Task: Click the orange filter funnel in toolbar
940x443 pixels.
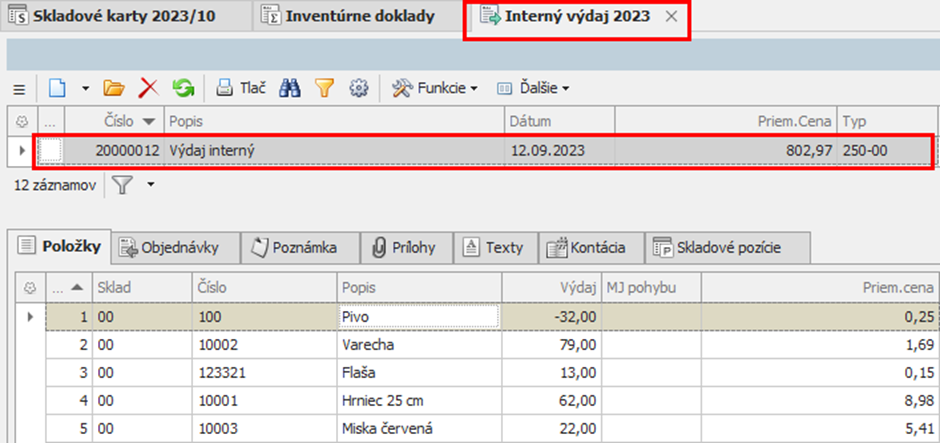Action: coord(324,88)
